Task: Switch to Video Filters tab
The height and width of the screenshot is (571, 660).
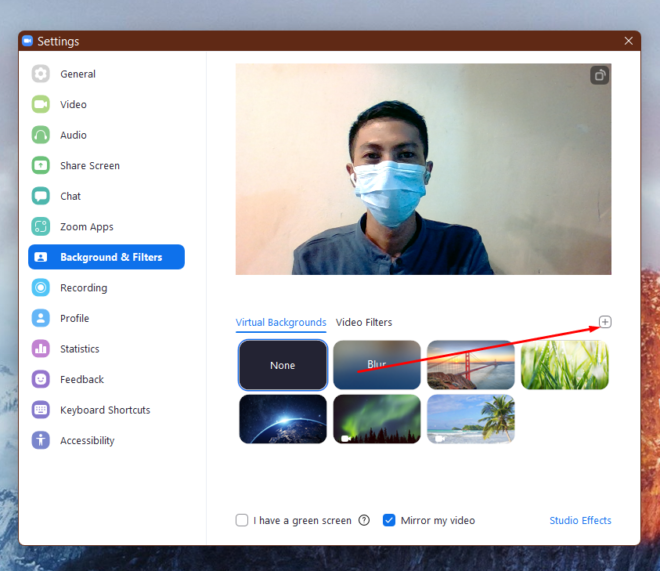Action: point(364,322)
